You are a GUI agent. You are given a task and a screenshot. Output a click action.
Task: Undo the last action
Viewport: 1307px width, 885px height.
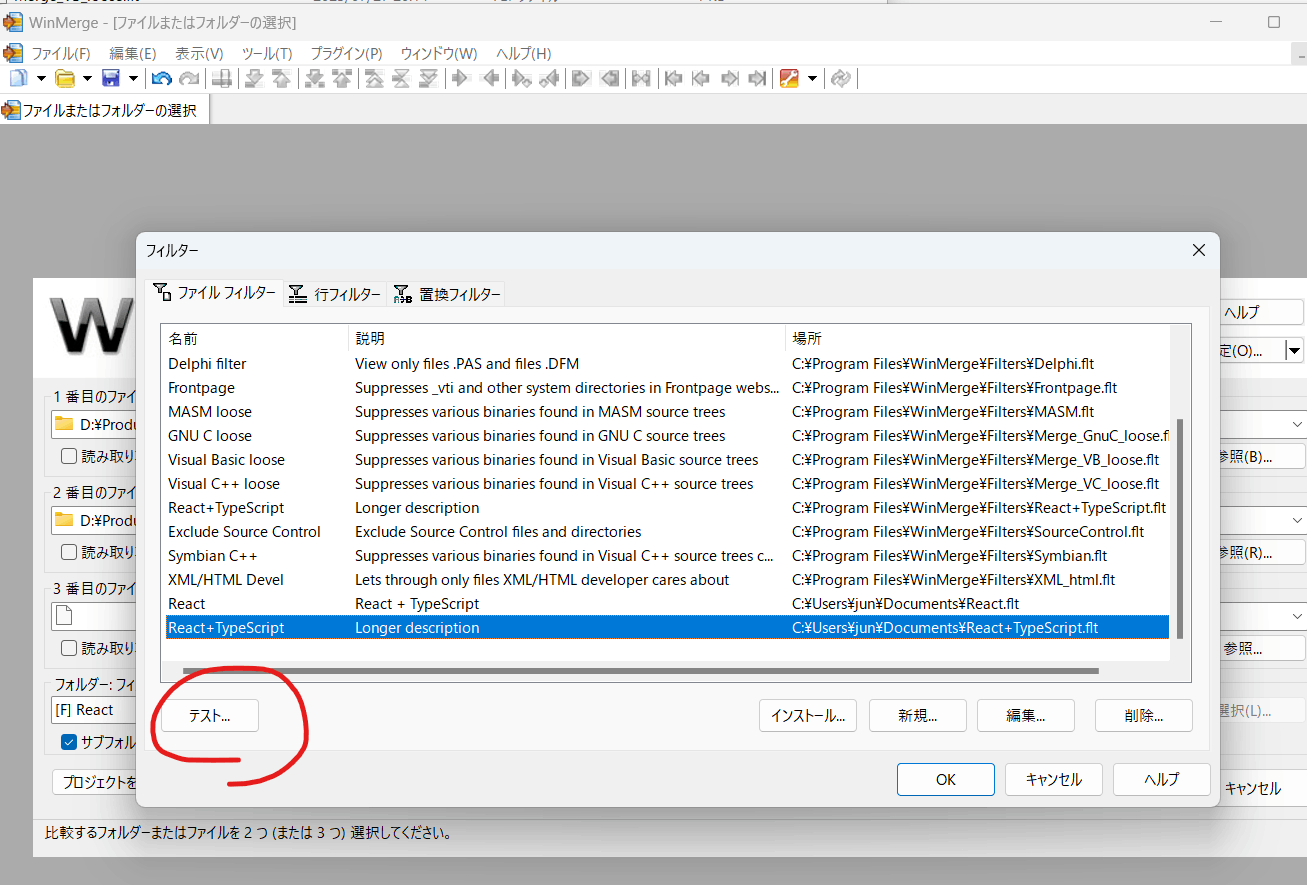pos(161,78)
